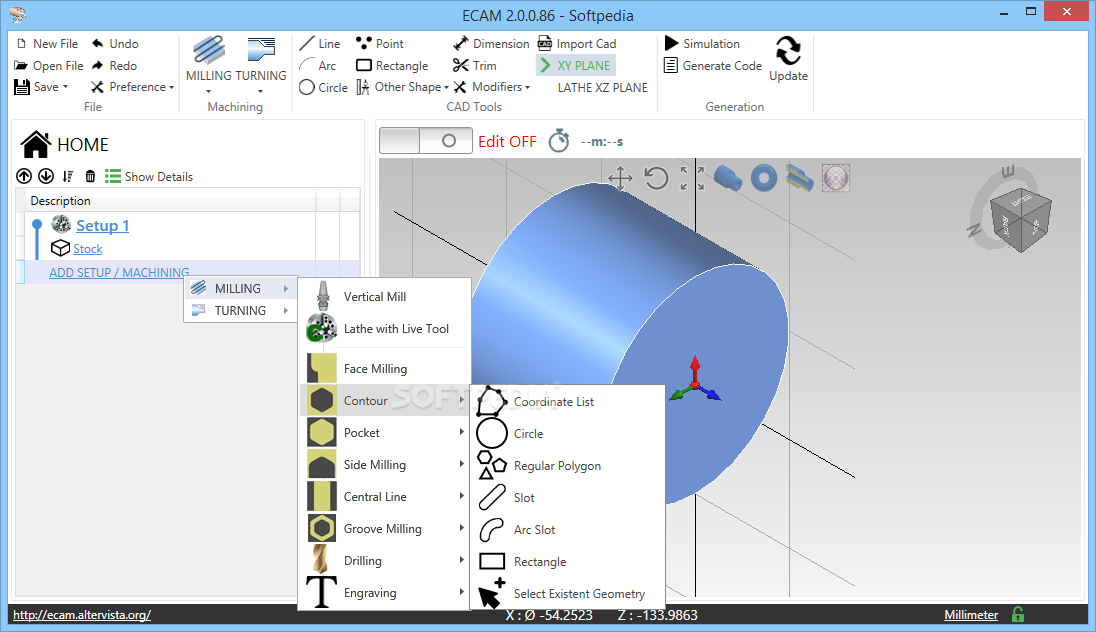Click the New File icon
Image resolution: width=1096 pixels, height=632 pixels.
[21, 43]
